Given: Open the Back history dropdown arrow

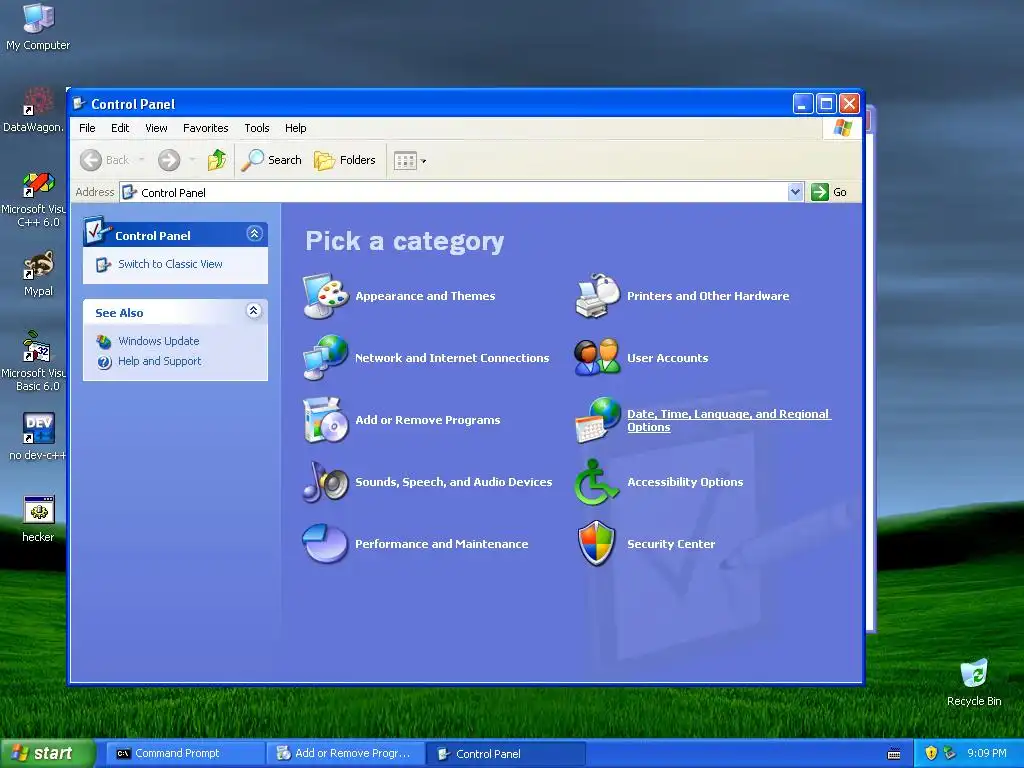Looking at the screenshot, I should (141, 160).
